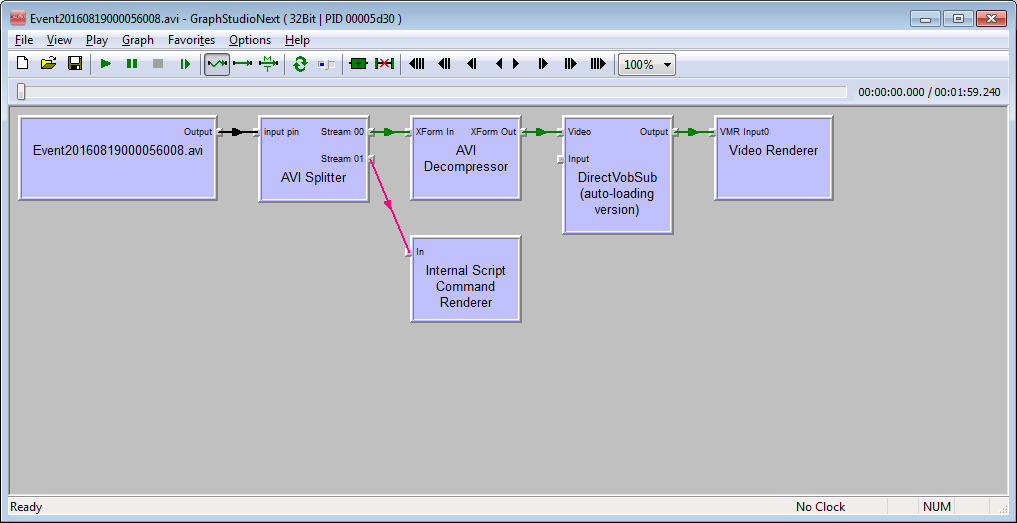
Task: Click the Ready status bar text
Action: pyautogui.click(x=25, y=507)
